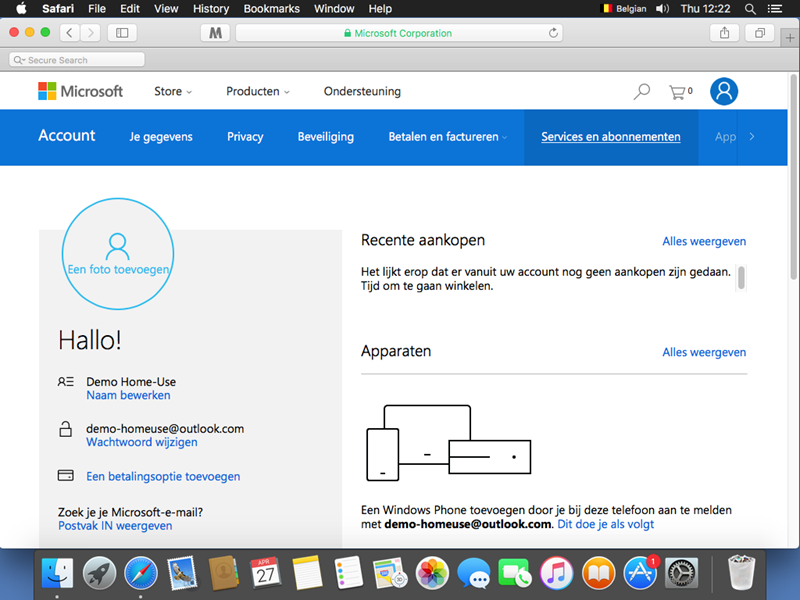This screenshot has width=800, height=600.
Task: Open Je gegevens tab
Action: tap(161, 137)
